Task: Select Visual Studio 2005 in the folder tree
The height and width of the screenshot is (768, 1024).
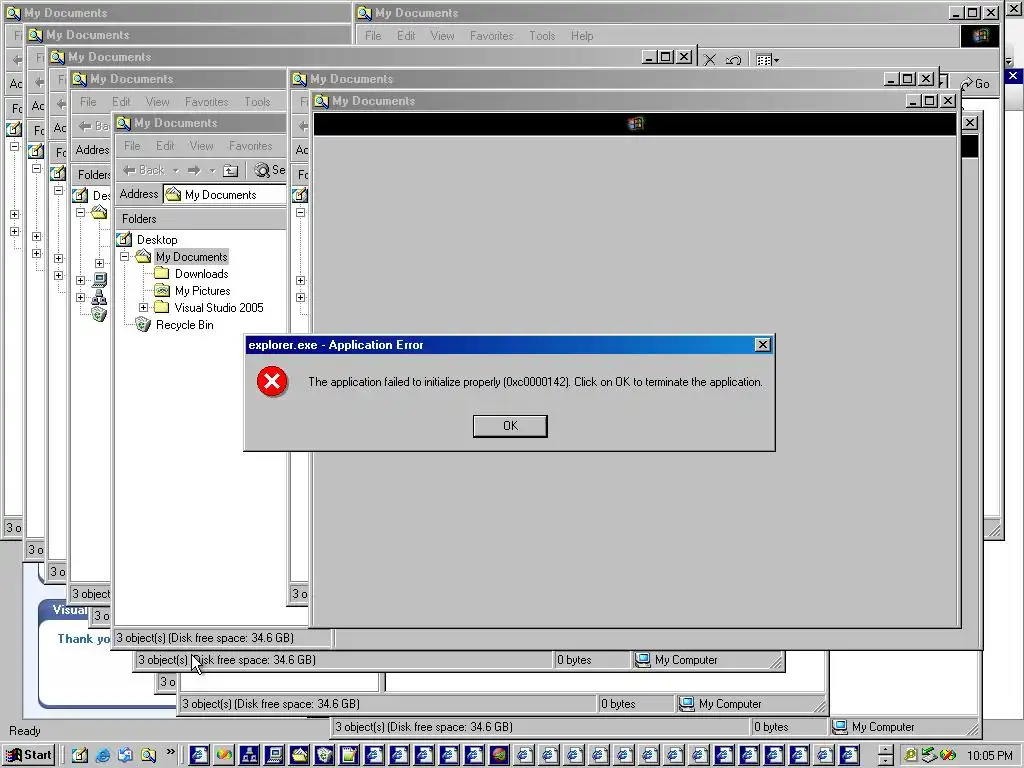Action: pos(219,308)
